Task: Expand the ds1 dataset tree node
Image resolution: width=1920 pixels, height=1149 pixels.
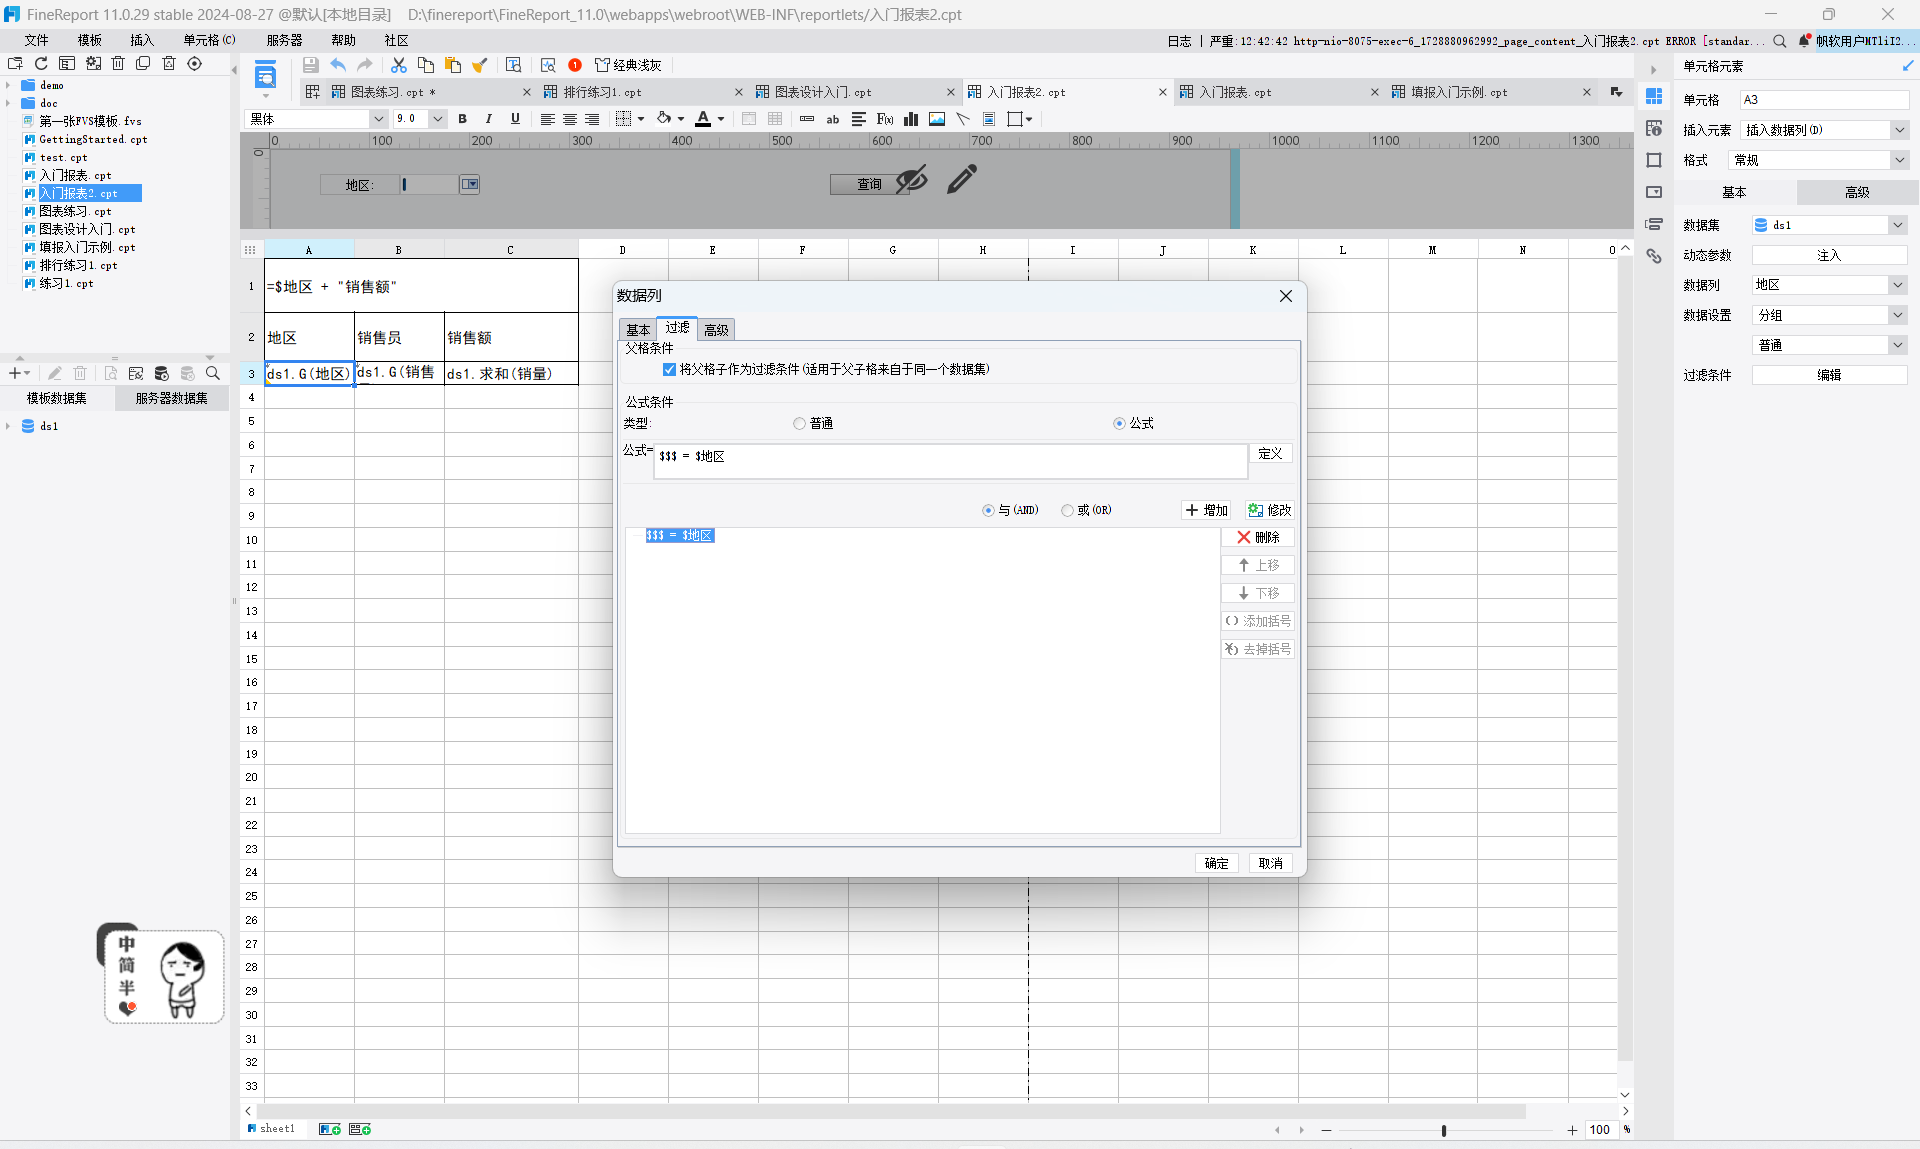Action: [8, 426]
